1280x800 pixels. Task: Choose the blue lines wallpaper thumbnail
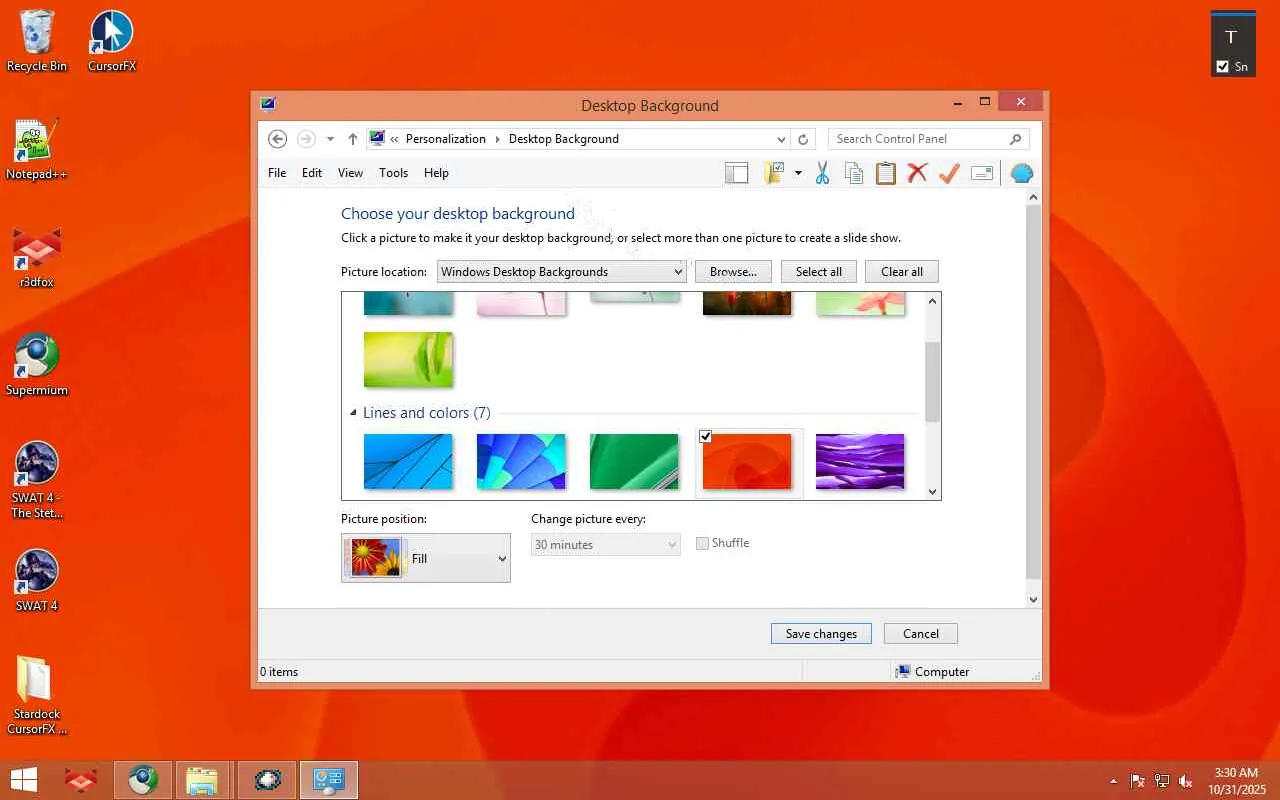tap(408, 462)
